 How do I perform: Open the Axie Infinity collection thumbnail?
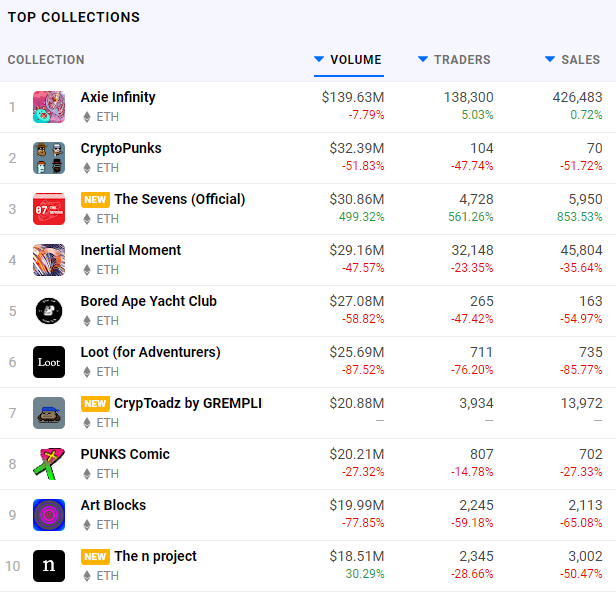[49, 107]
